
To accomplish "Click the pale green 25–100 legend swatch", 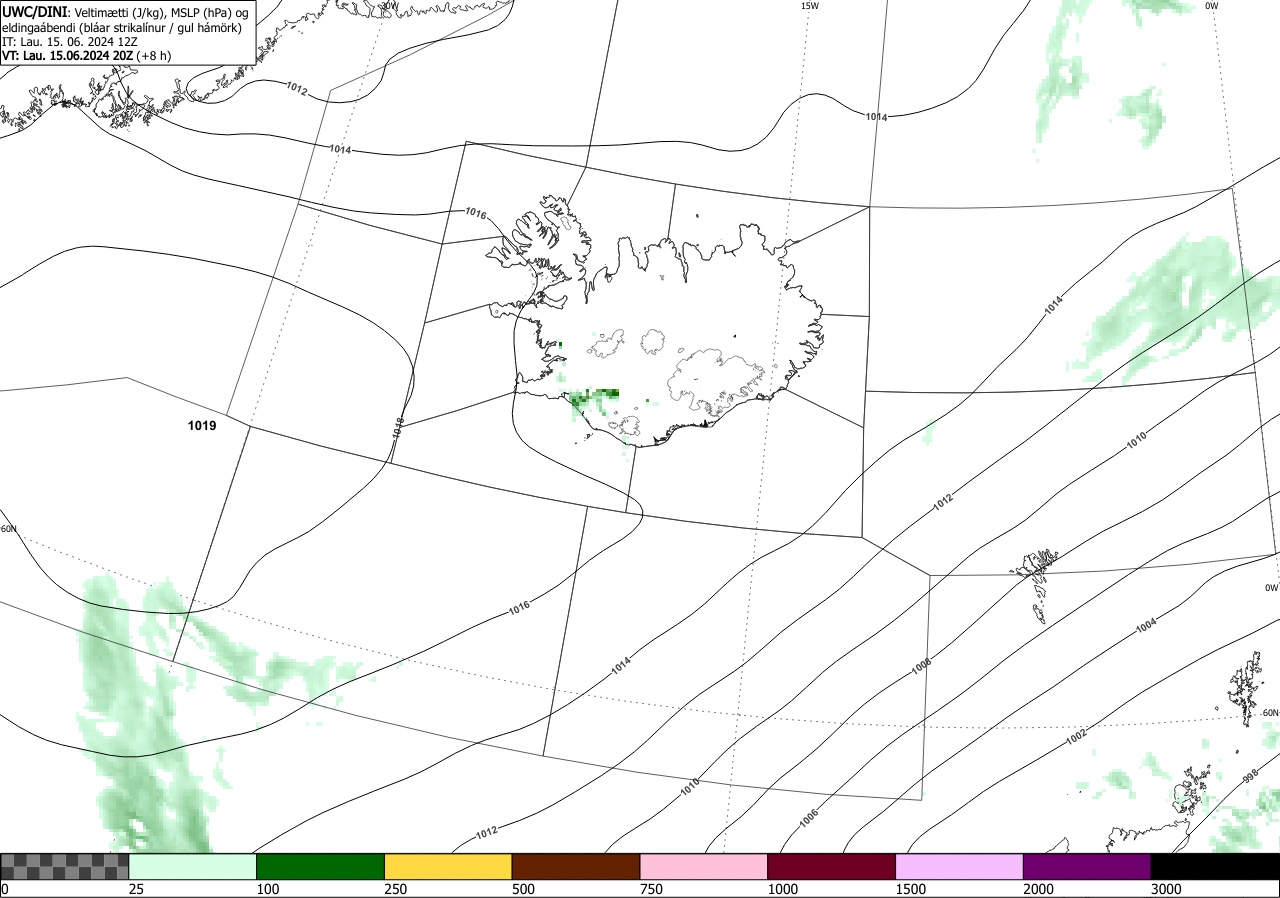I will point(193,866).
